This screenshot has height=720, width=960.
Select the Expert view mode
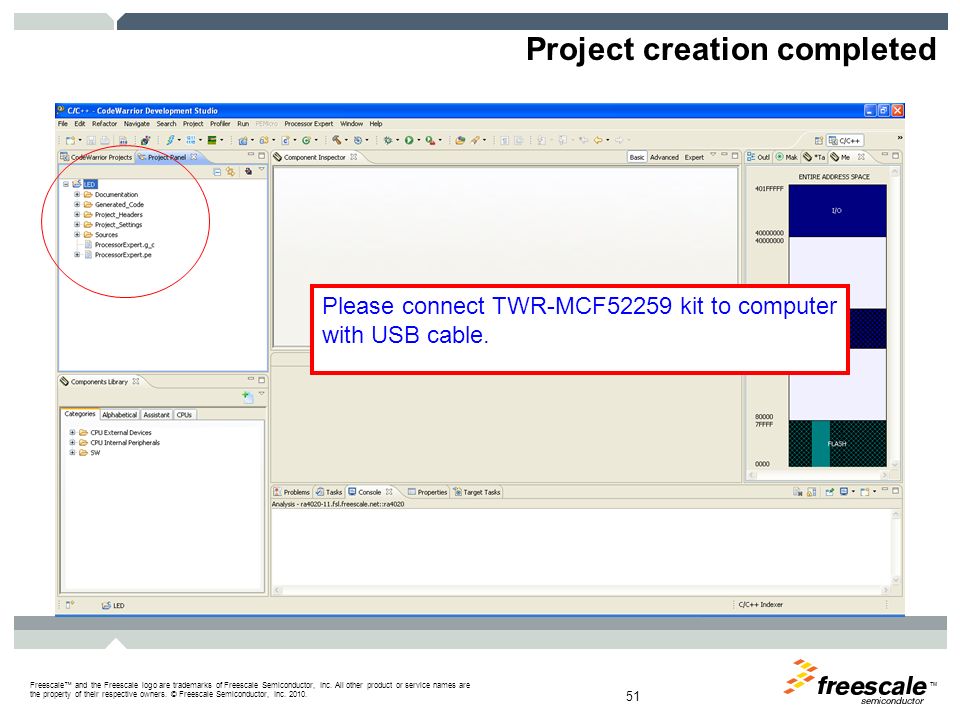click(x=694, y=157)
